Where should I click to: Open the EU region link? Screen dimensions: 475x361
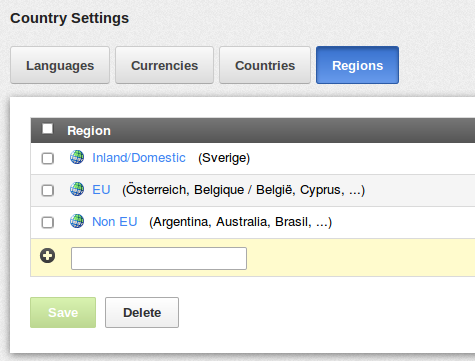point(101,190)
